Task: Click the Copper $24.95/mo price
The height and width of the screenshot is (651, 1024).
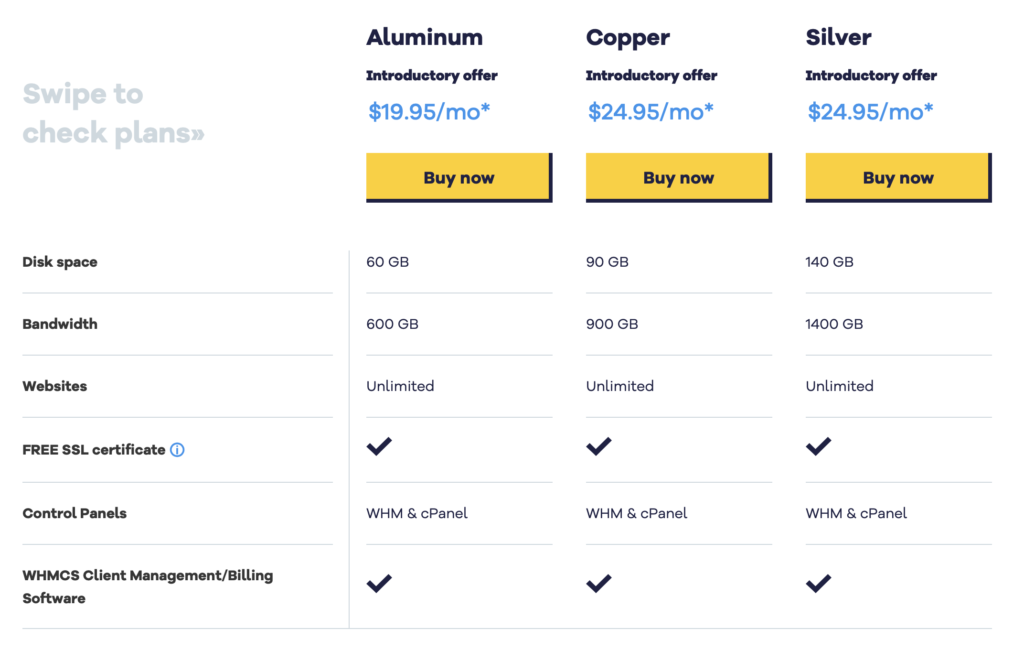Action: 650,112
